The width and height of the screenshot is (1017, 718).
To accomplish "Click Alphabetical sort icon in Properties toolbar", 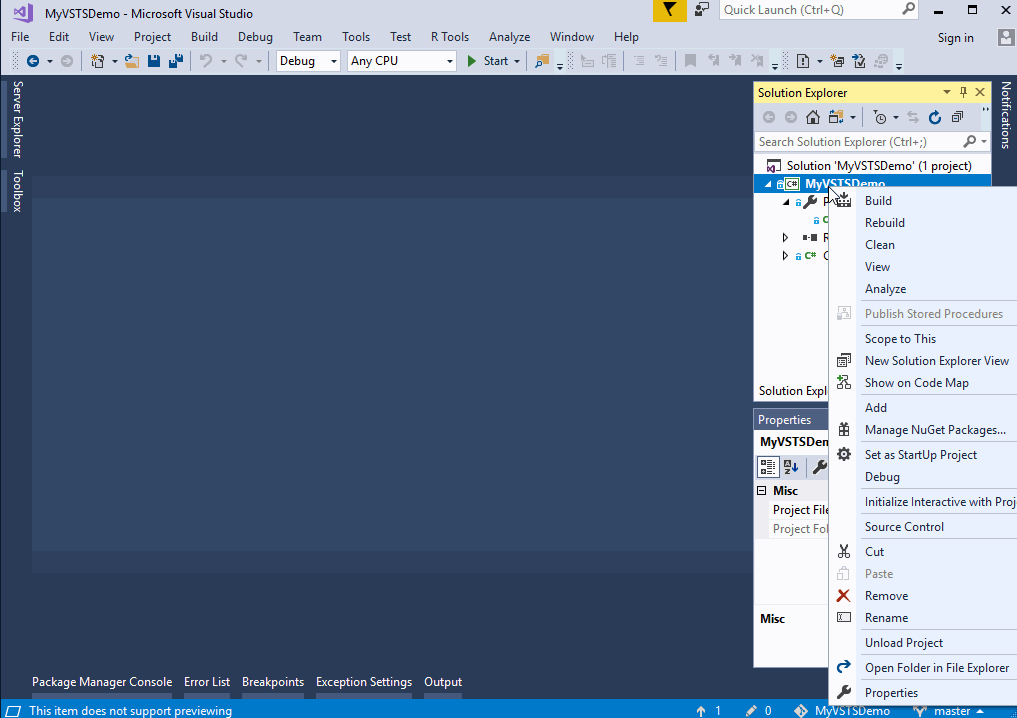I will pyautogui.click(x=791, y=466).
